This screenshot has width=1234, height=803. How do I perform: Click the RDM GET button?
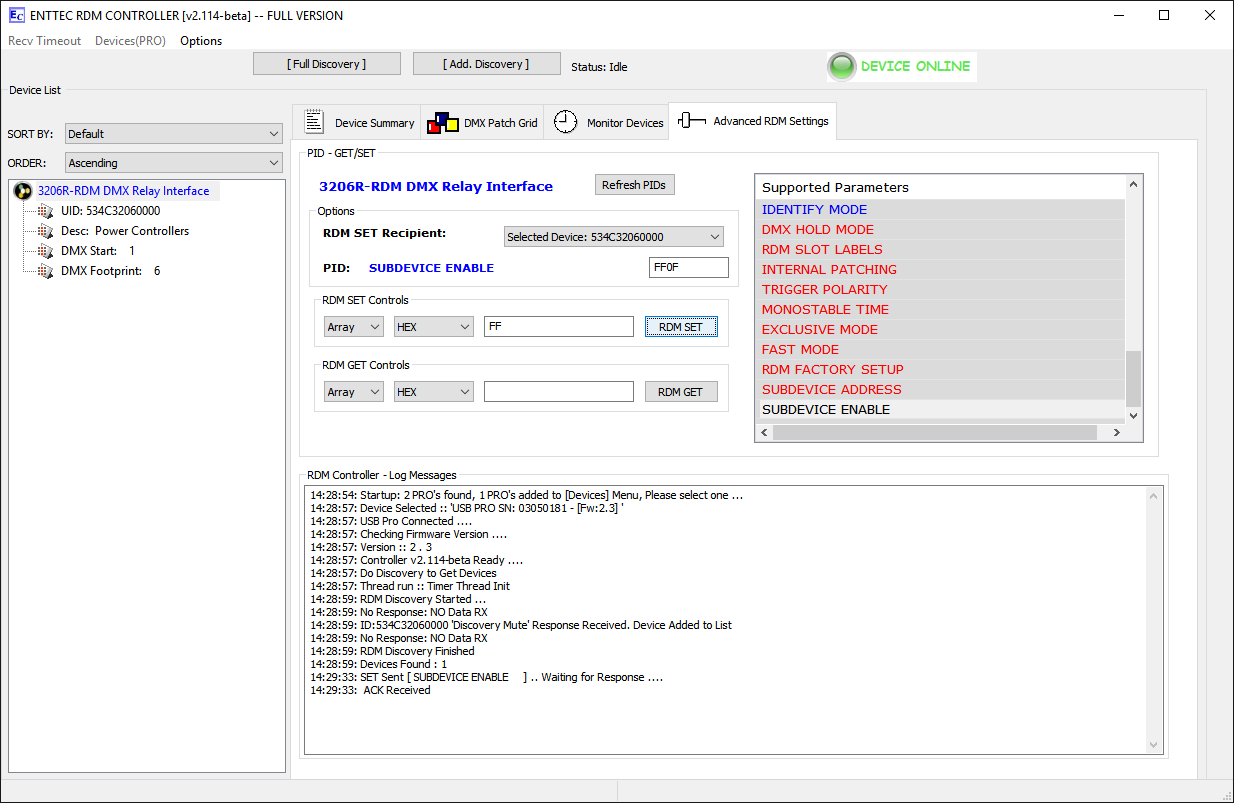click(680, 392)
